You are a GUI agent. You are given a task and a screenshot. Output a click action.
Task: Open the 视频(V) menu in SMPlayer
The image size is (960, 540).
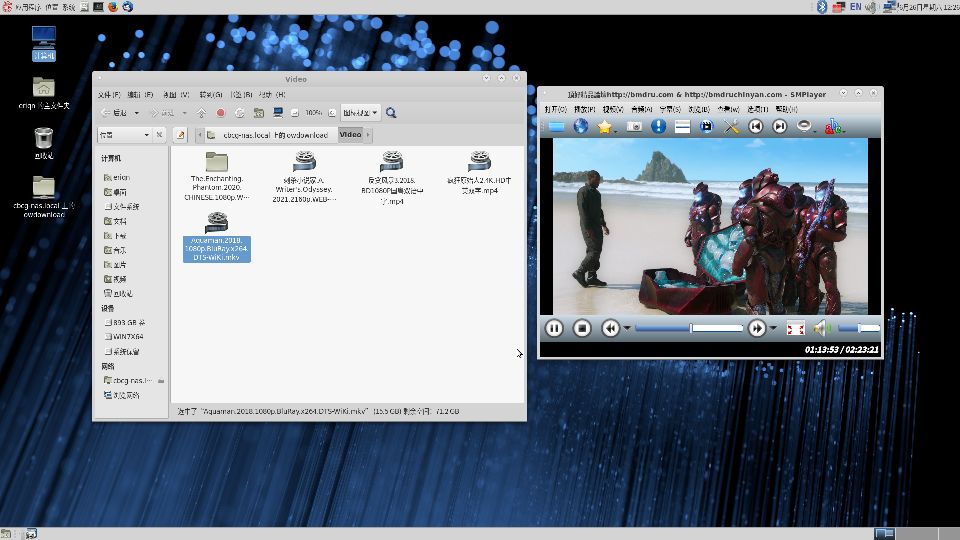coord(613,110)
